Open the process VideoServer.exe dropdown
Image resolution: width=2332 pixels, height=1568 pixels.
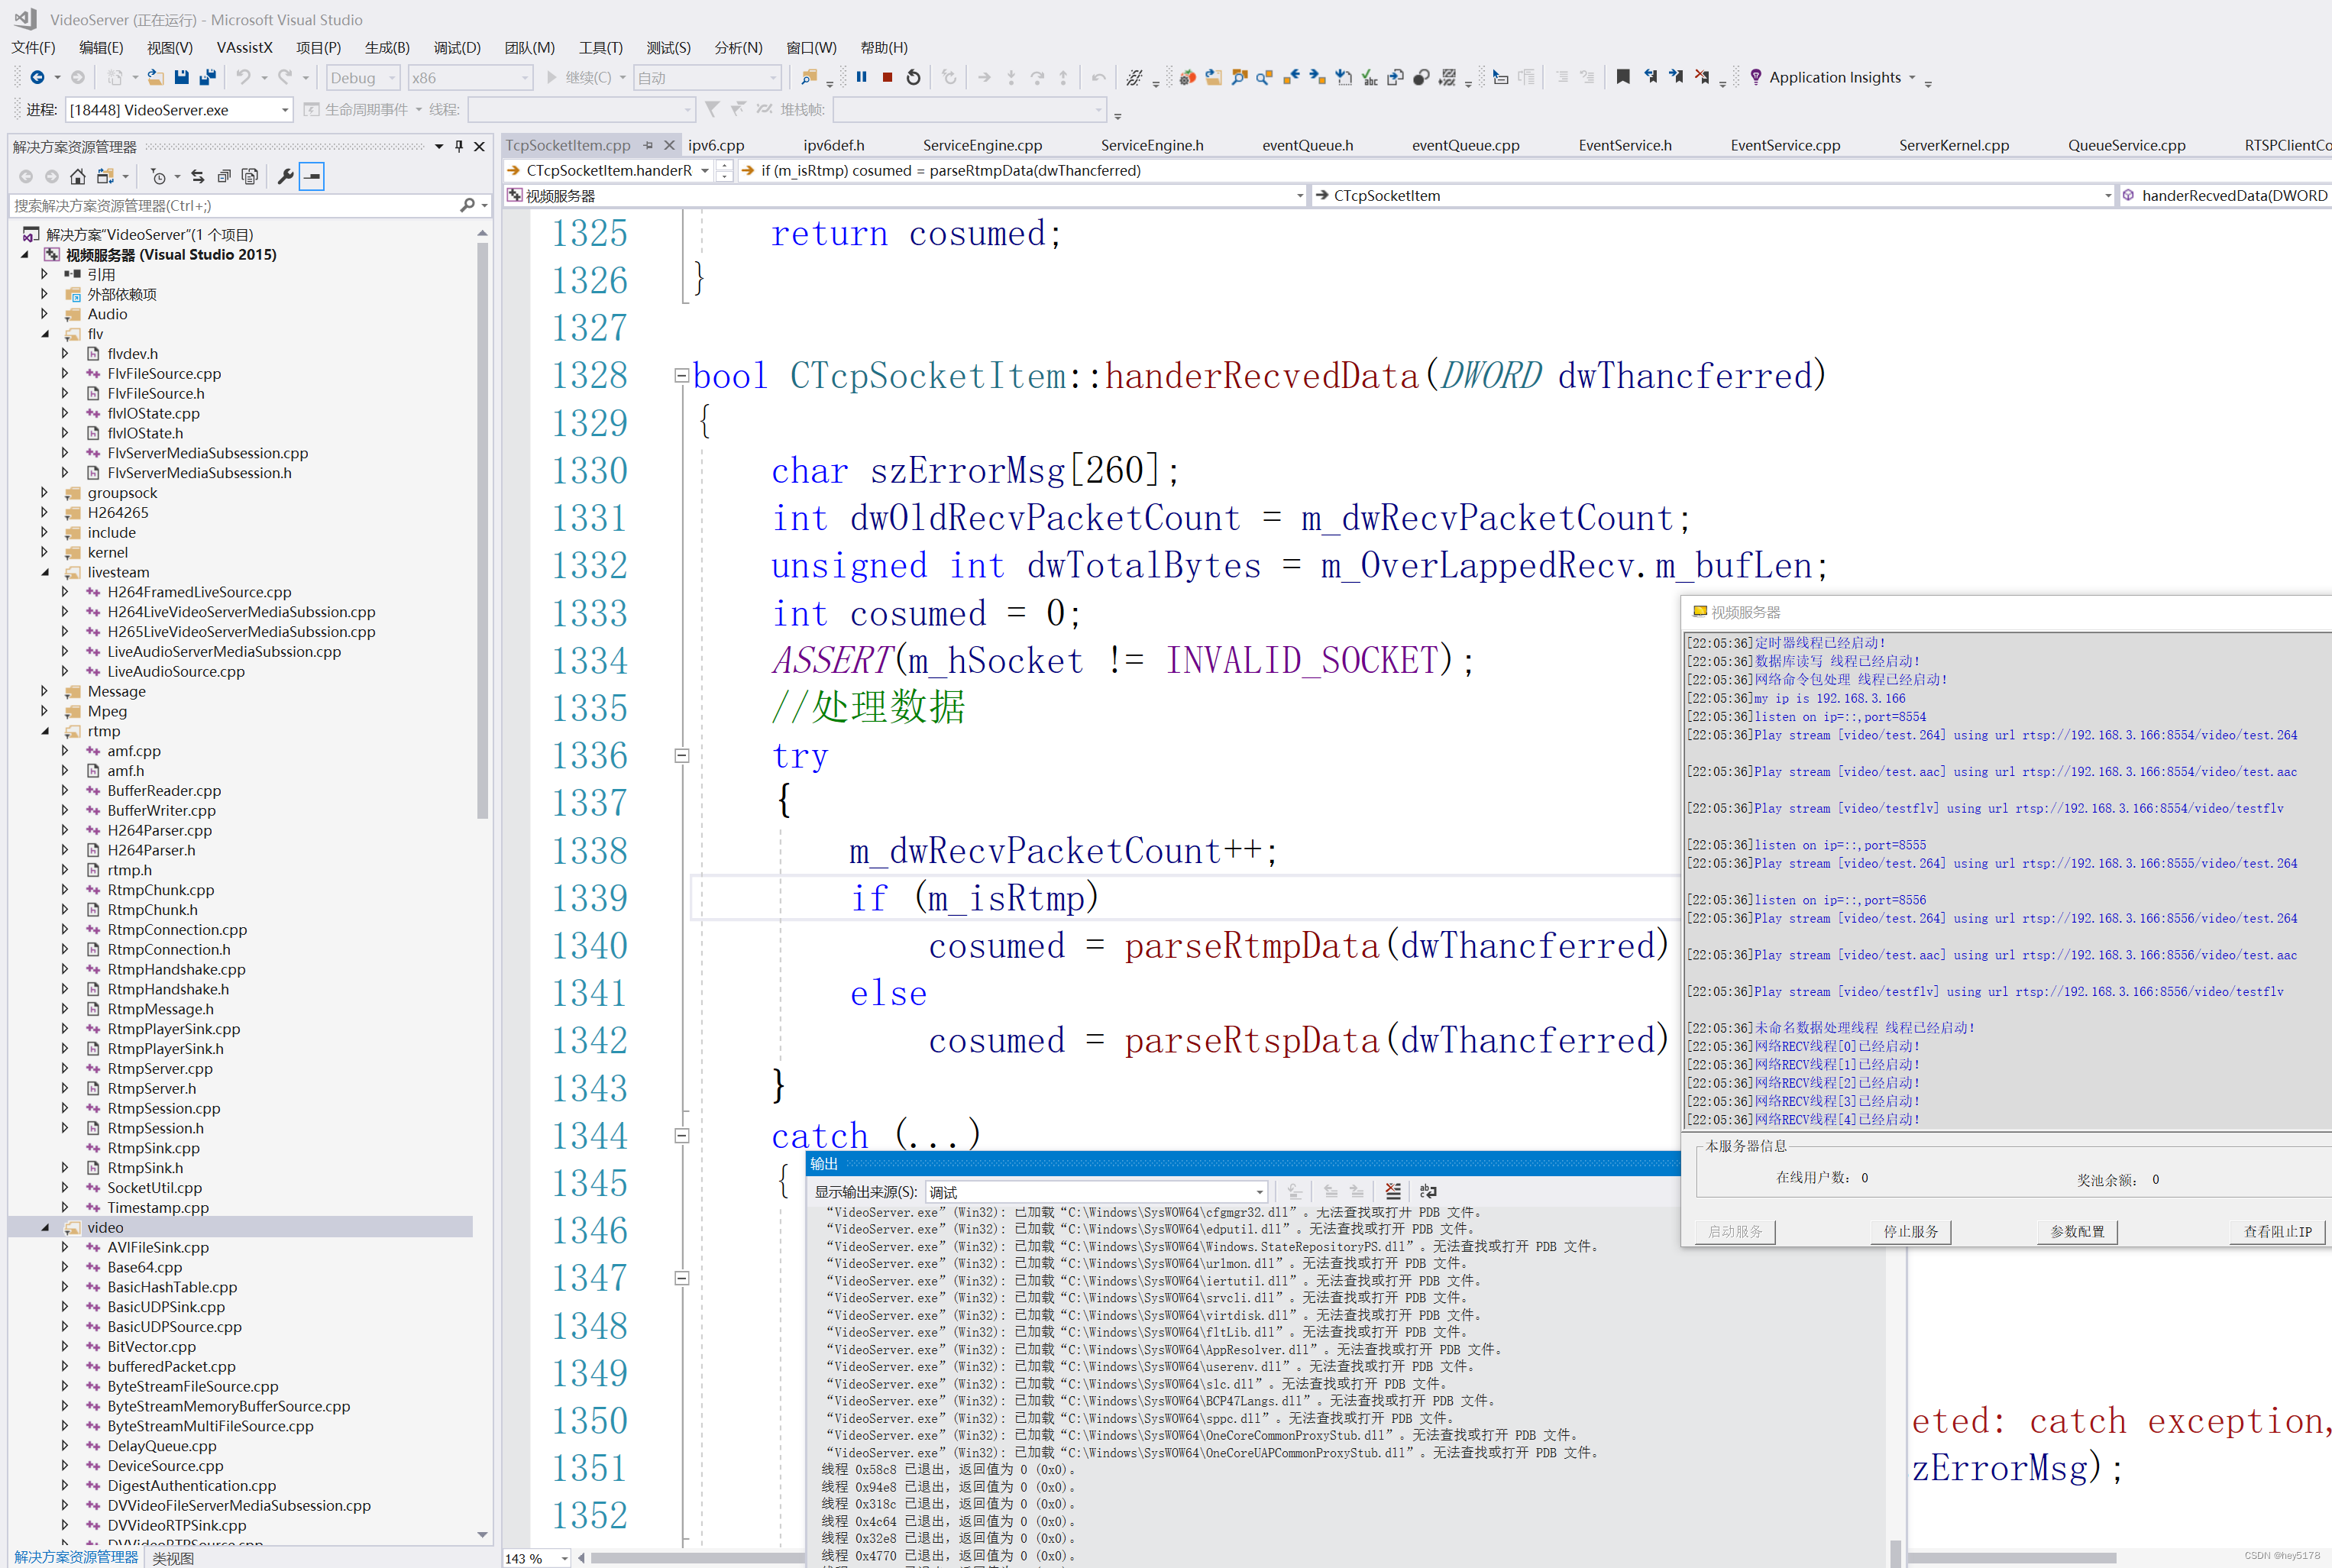pyautogui.click(x=179, y=109)
